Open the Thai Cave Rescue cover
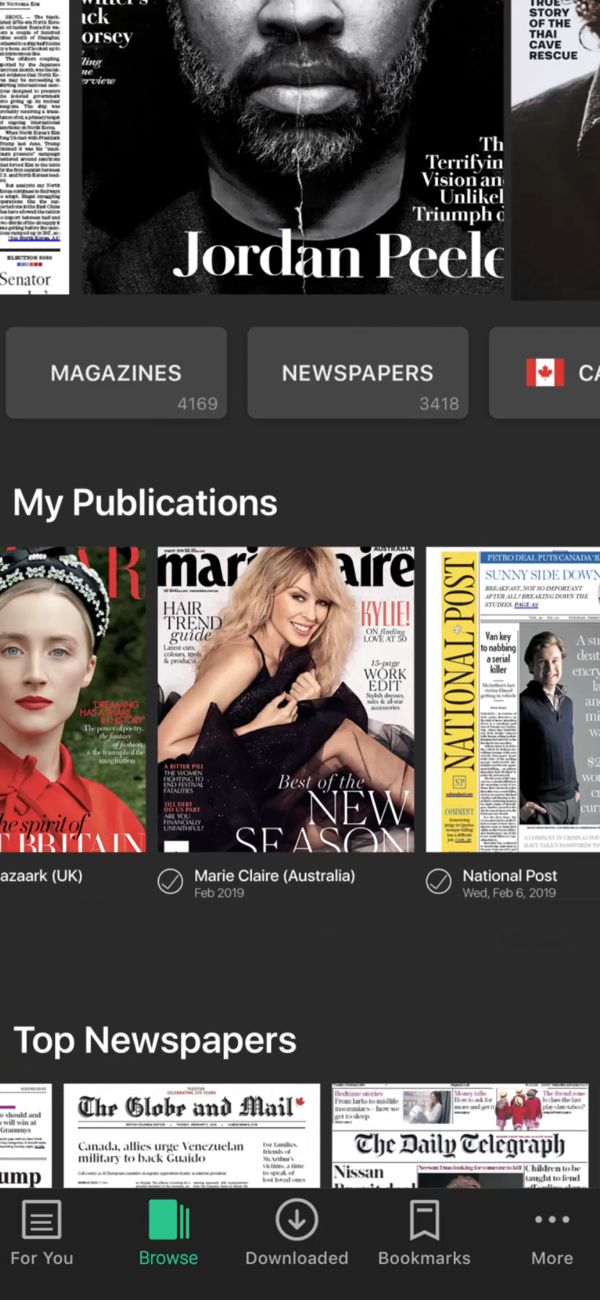600x1300 pixels. [x=556, y=150]
